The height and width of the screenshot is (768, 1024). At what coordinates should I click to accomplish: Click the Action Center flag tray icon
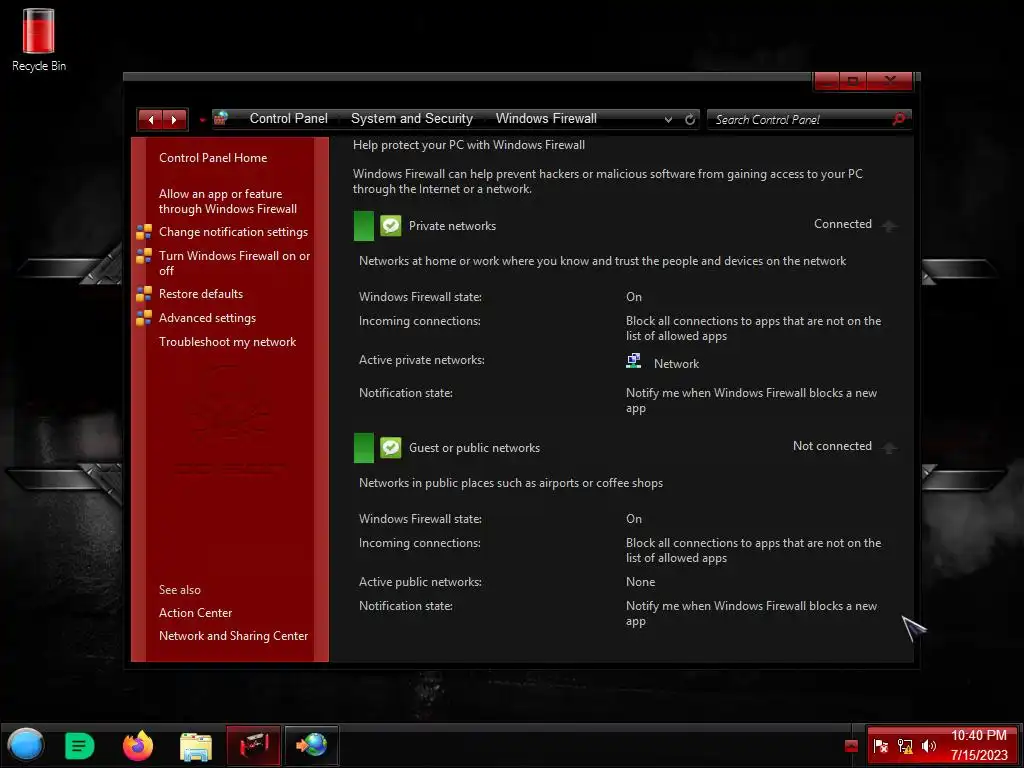[x=880, y=746]
